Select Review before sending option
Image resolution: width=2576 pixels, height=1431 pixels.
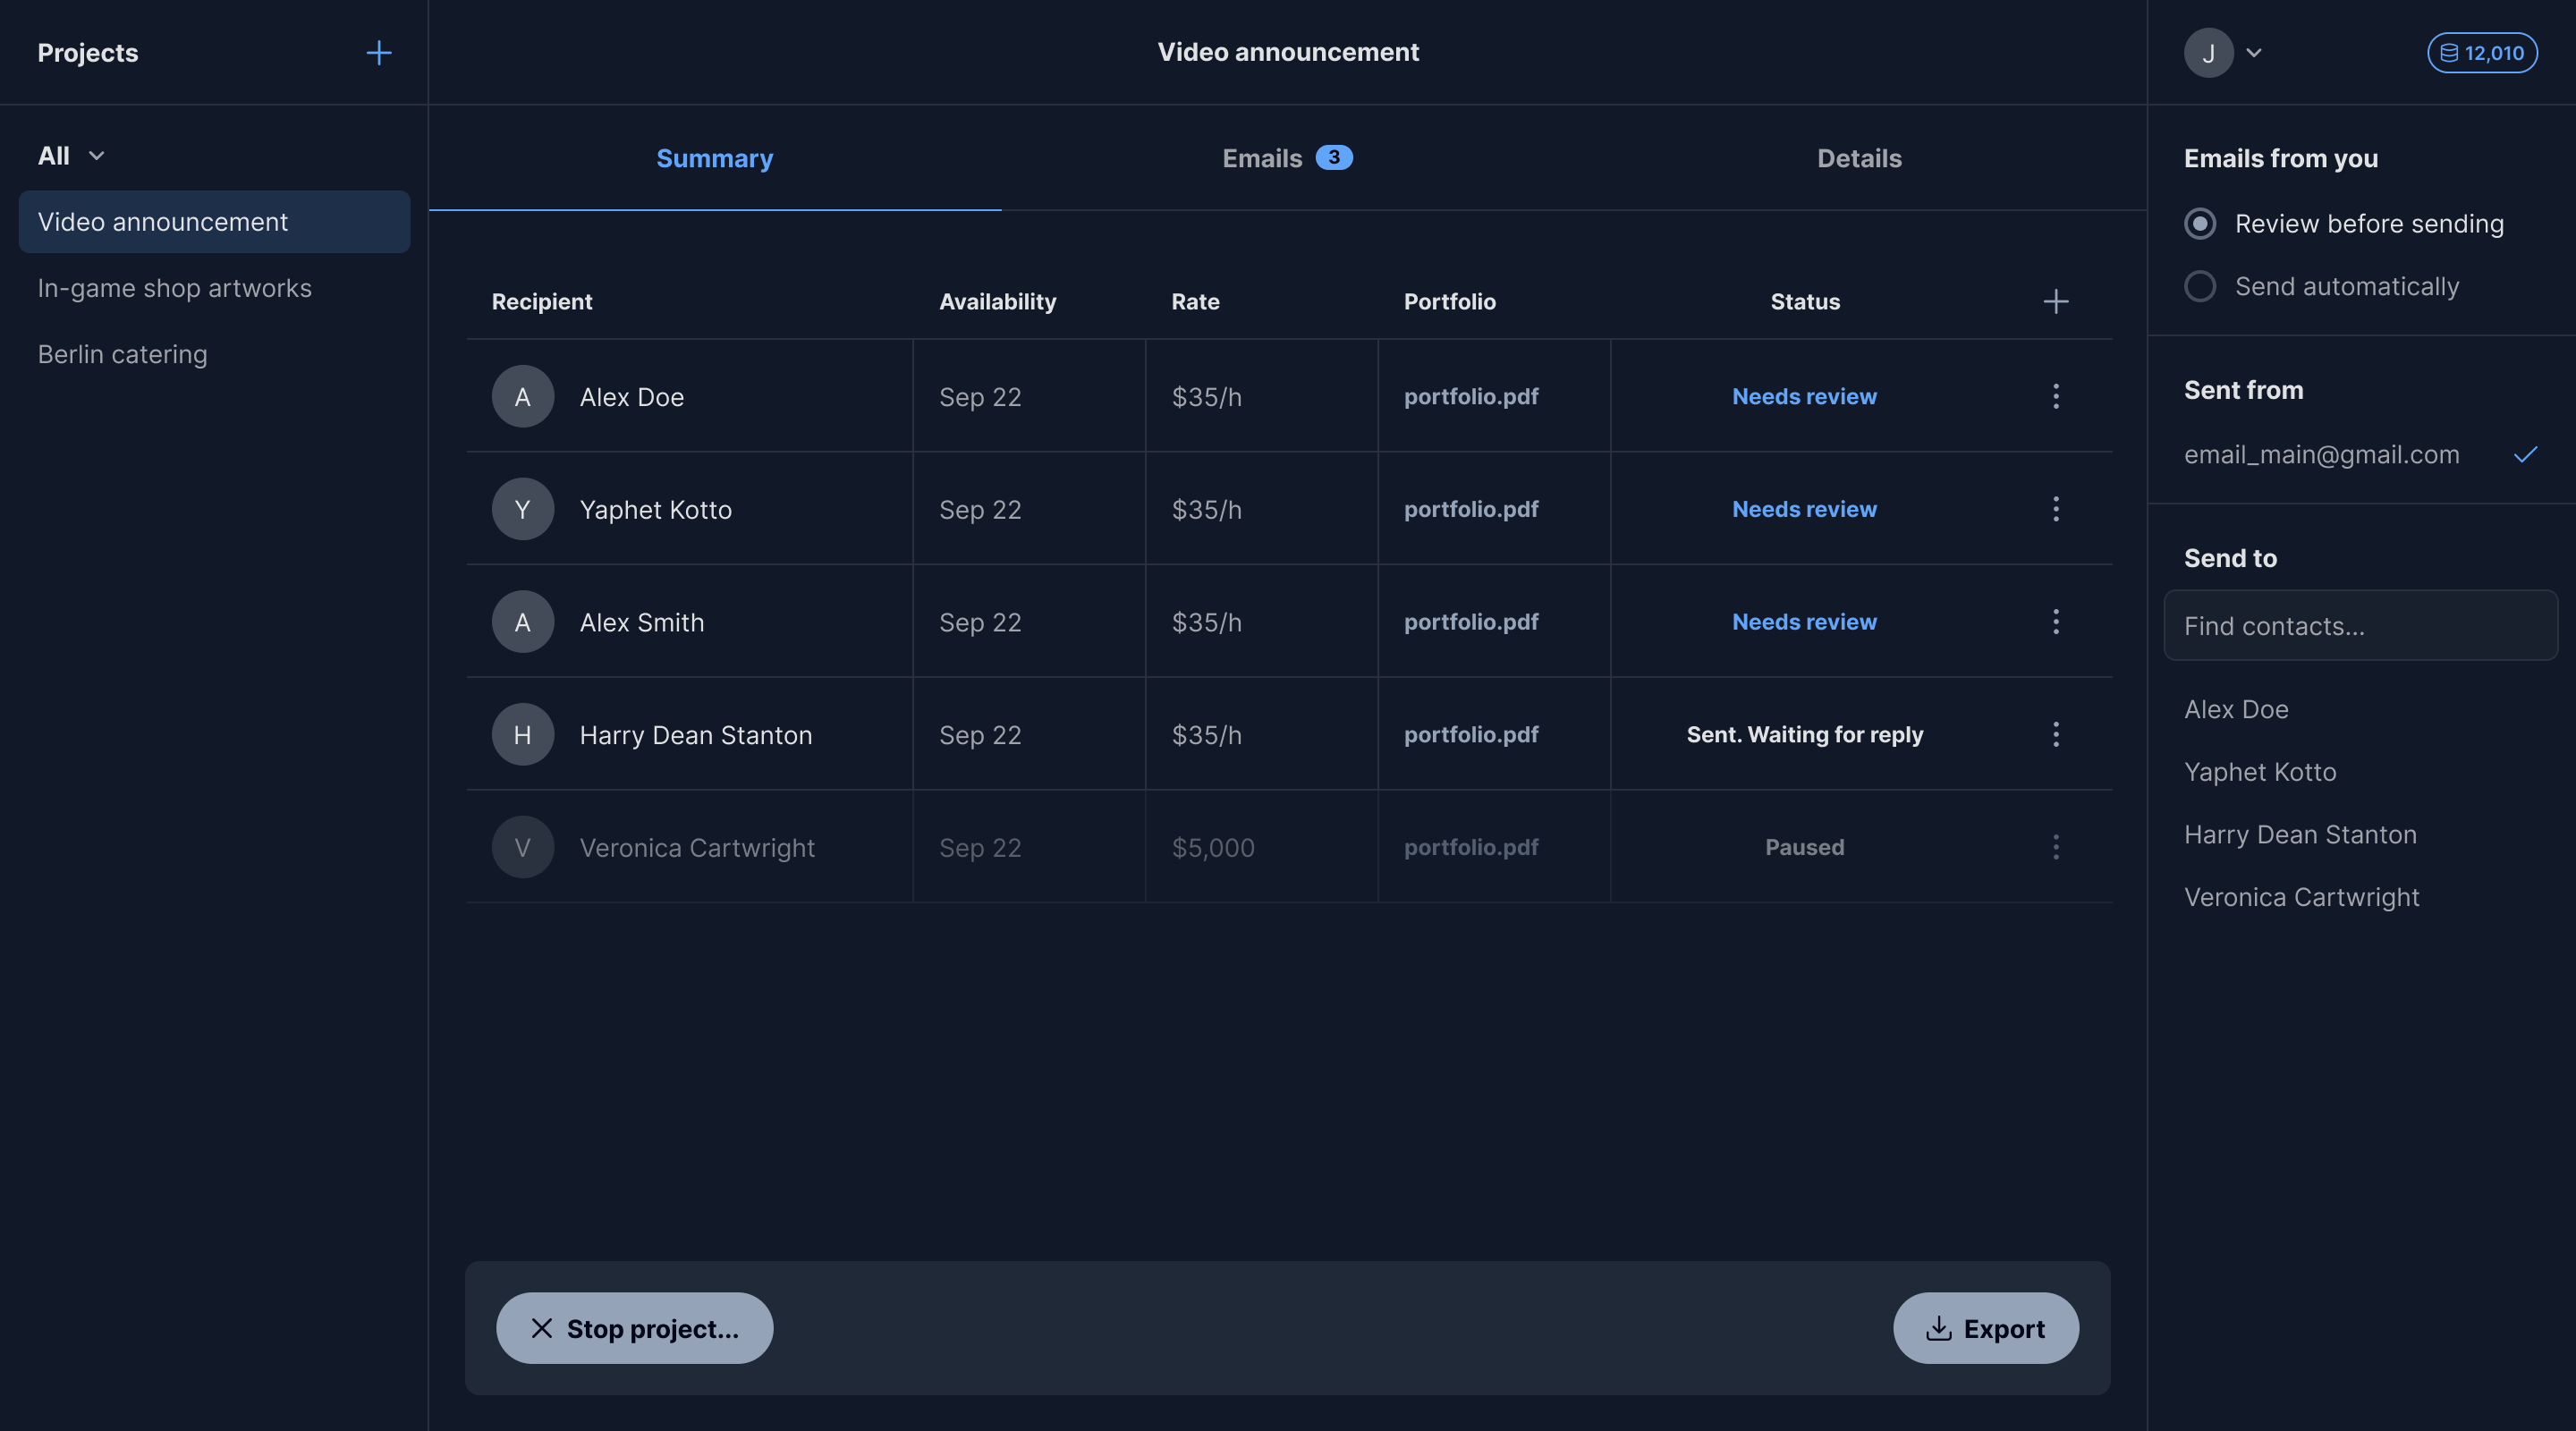2200,223
